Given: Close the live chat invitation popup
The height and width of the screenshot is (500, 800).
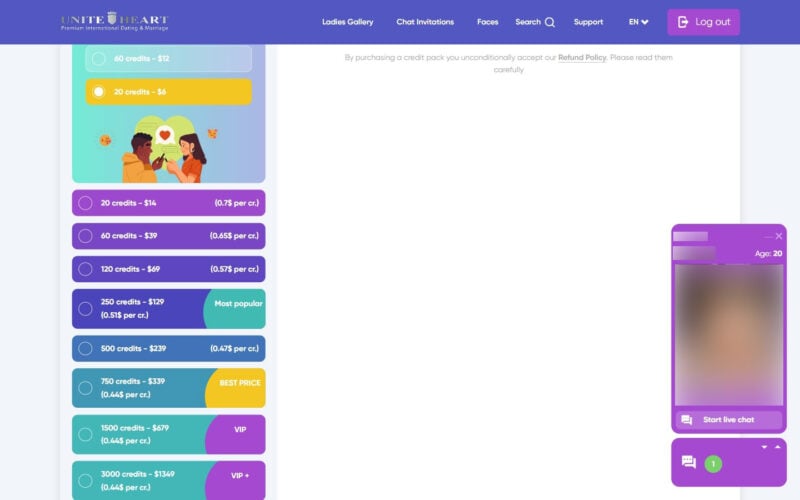Looking at the screenshot, I should (779, 236).
